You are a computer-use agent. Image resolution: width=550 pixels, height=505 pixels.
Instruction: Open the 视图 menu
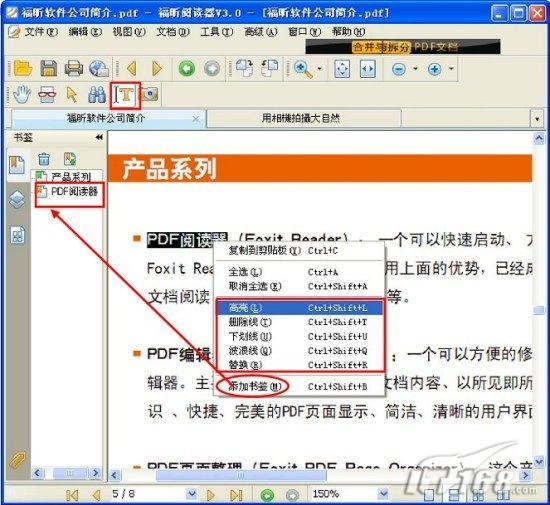129,32
